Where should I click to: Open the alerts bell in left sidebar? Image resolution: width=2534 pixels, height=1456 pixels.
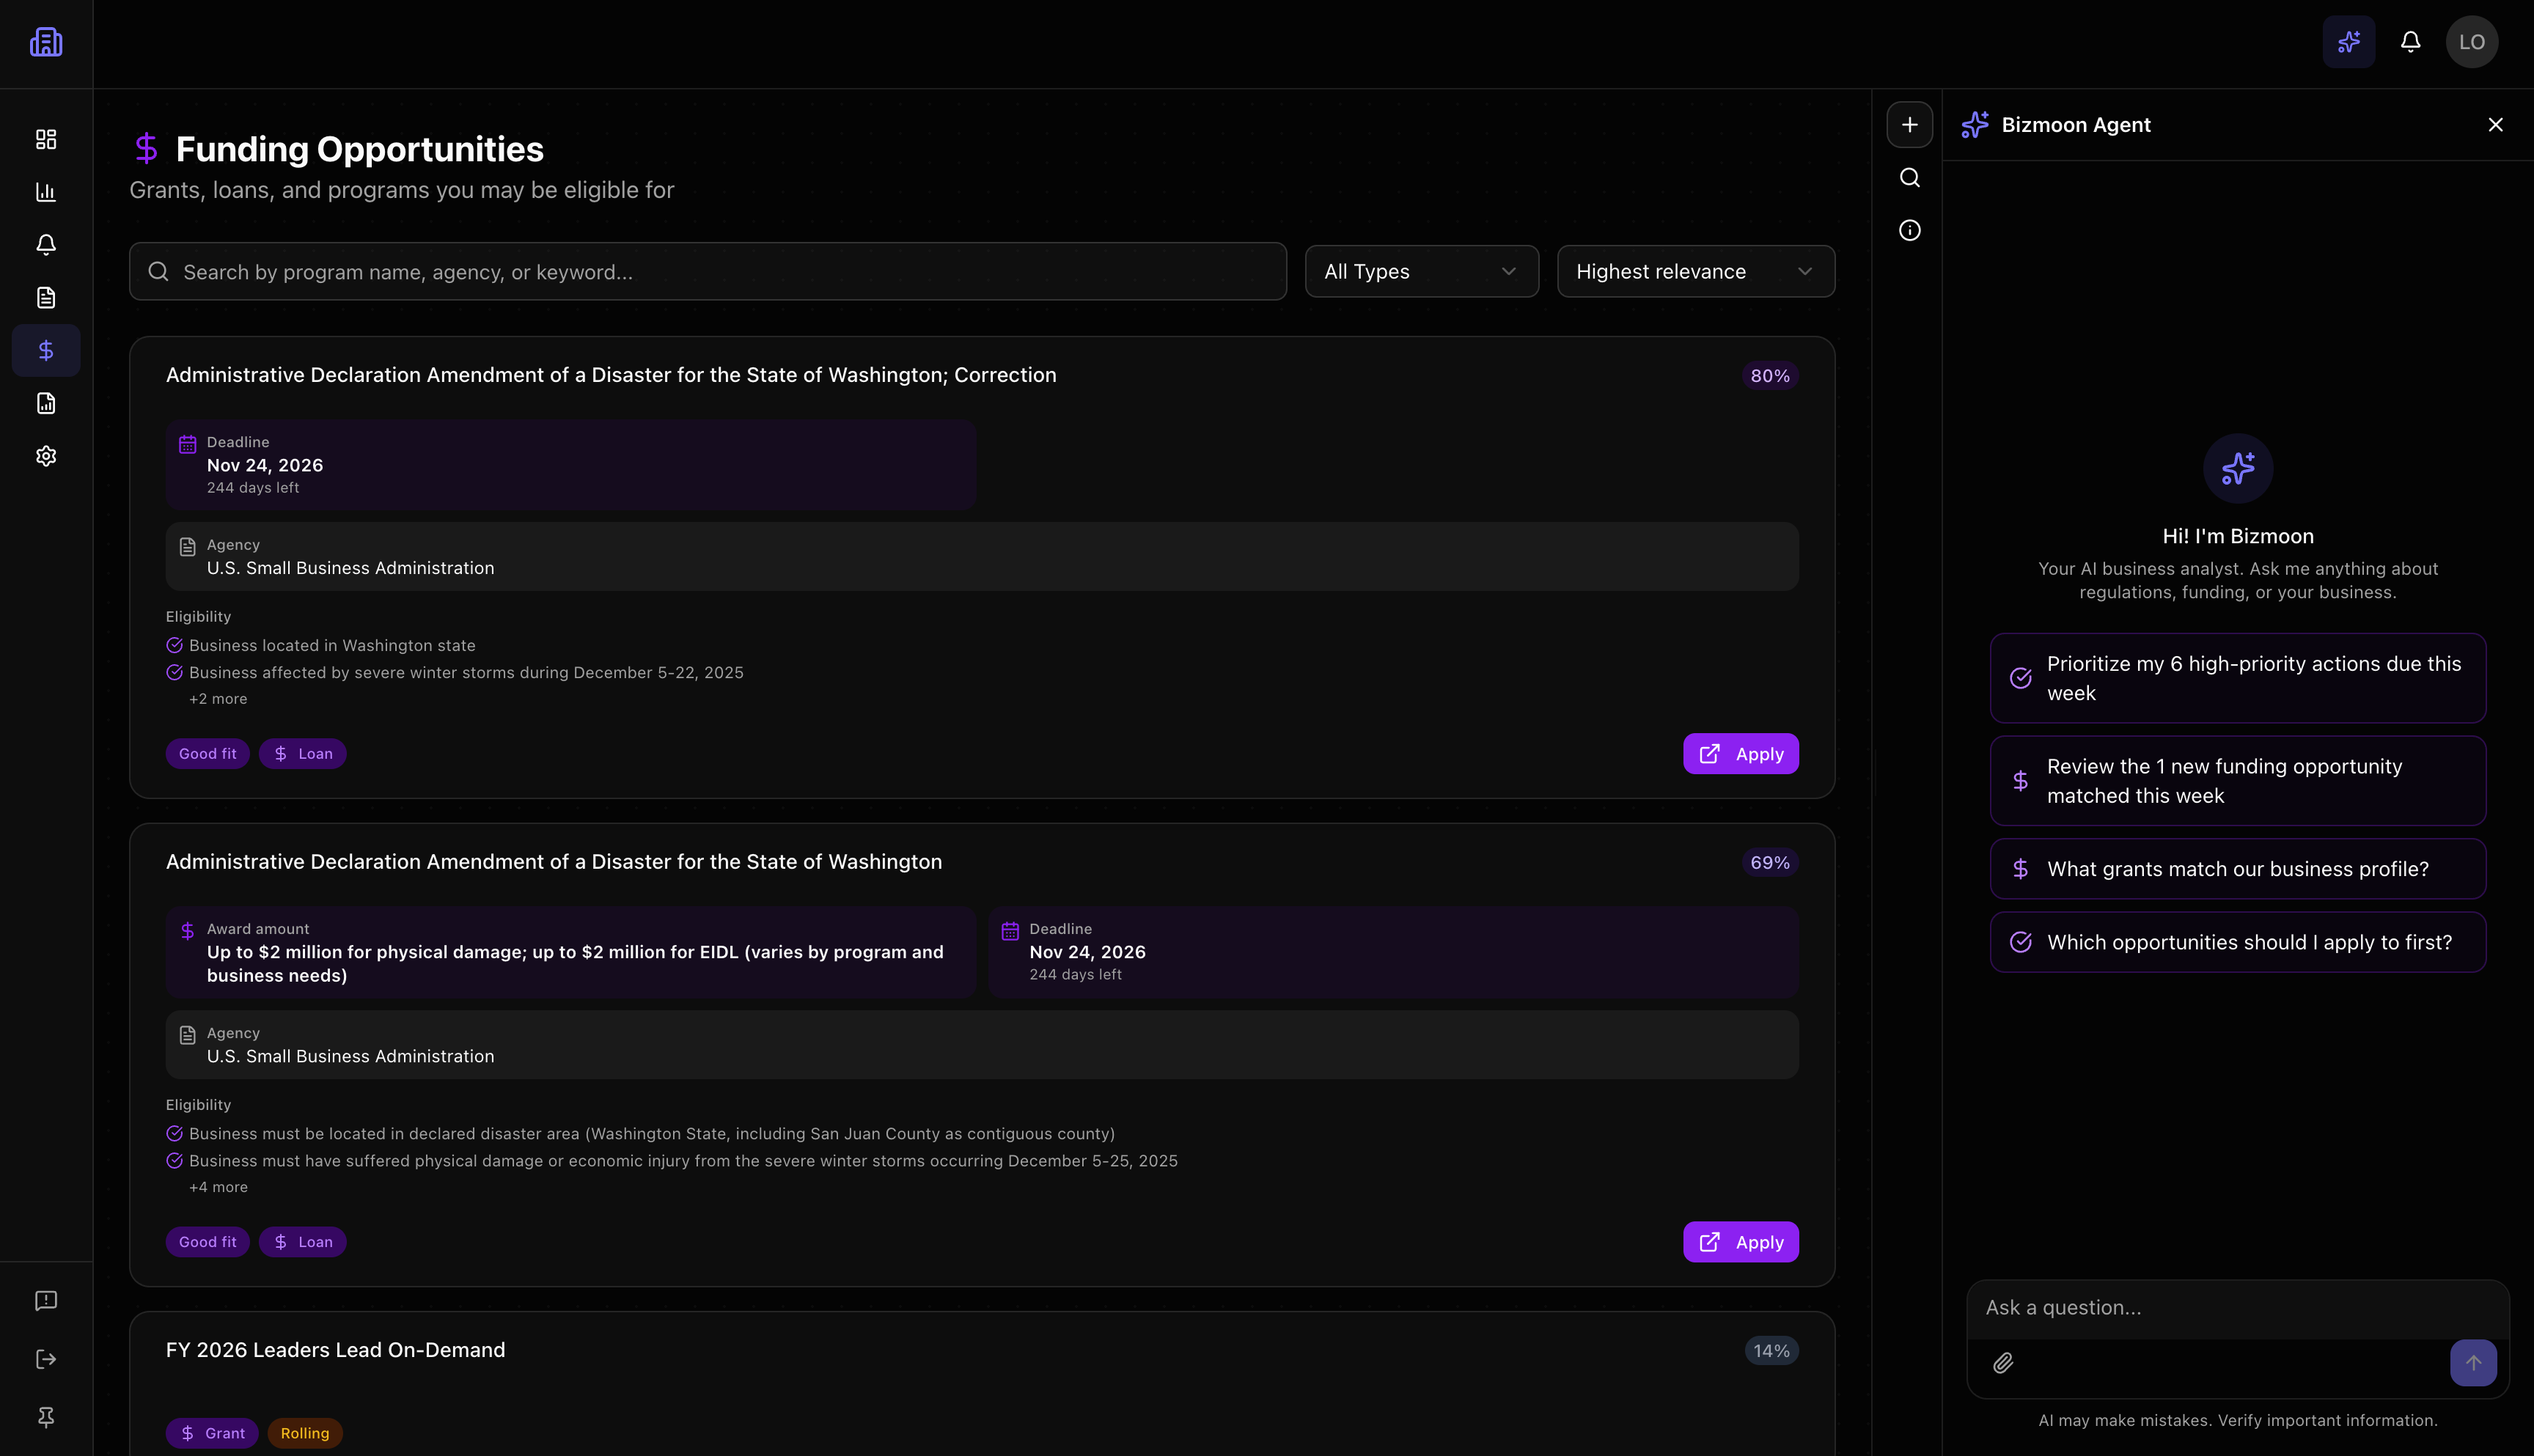[46, 245]
